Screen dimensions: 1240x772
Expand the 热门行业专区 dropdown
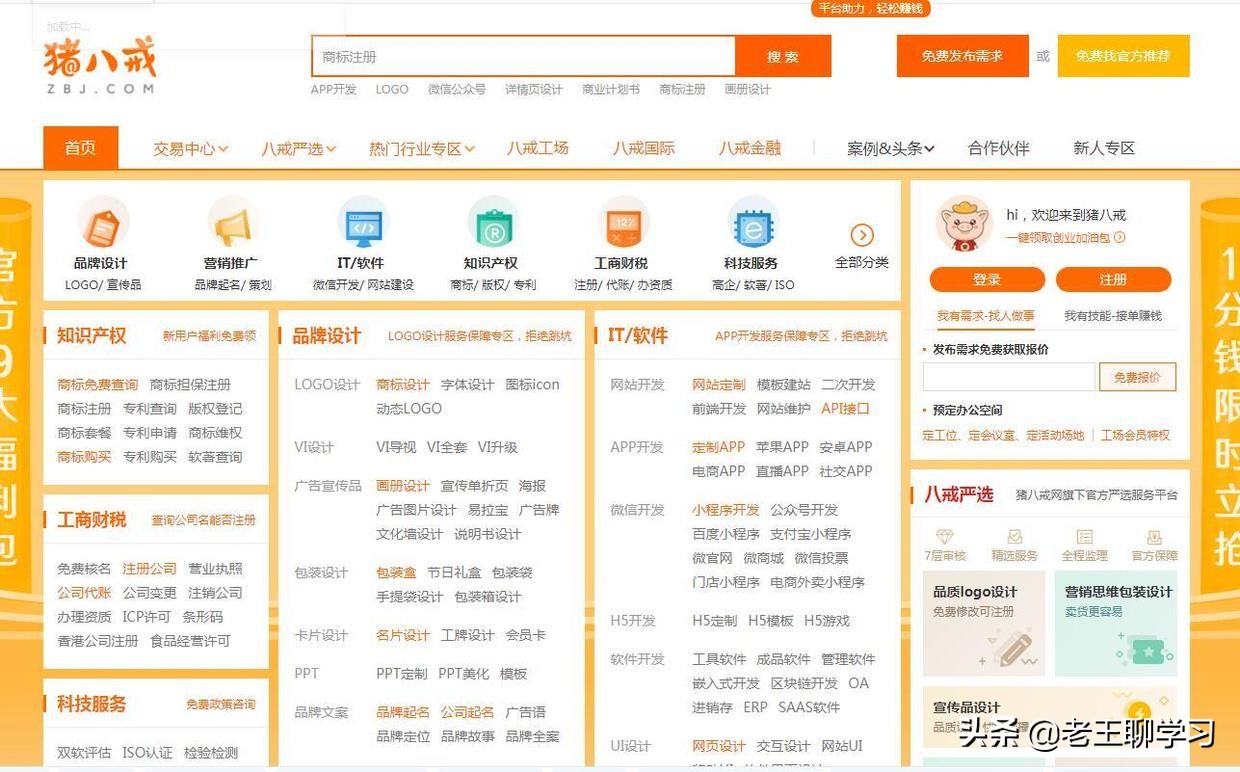(420, 147)
